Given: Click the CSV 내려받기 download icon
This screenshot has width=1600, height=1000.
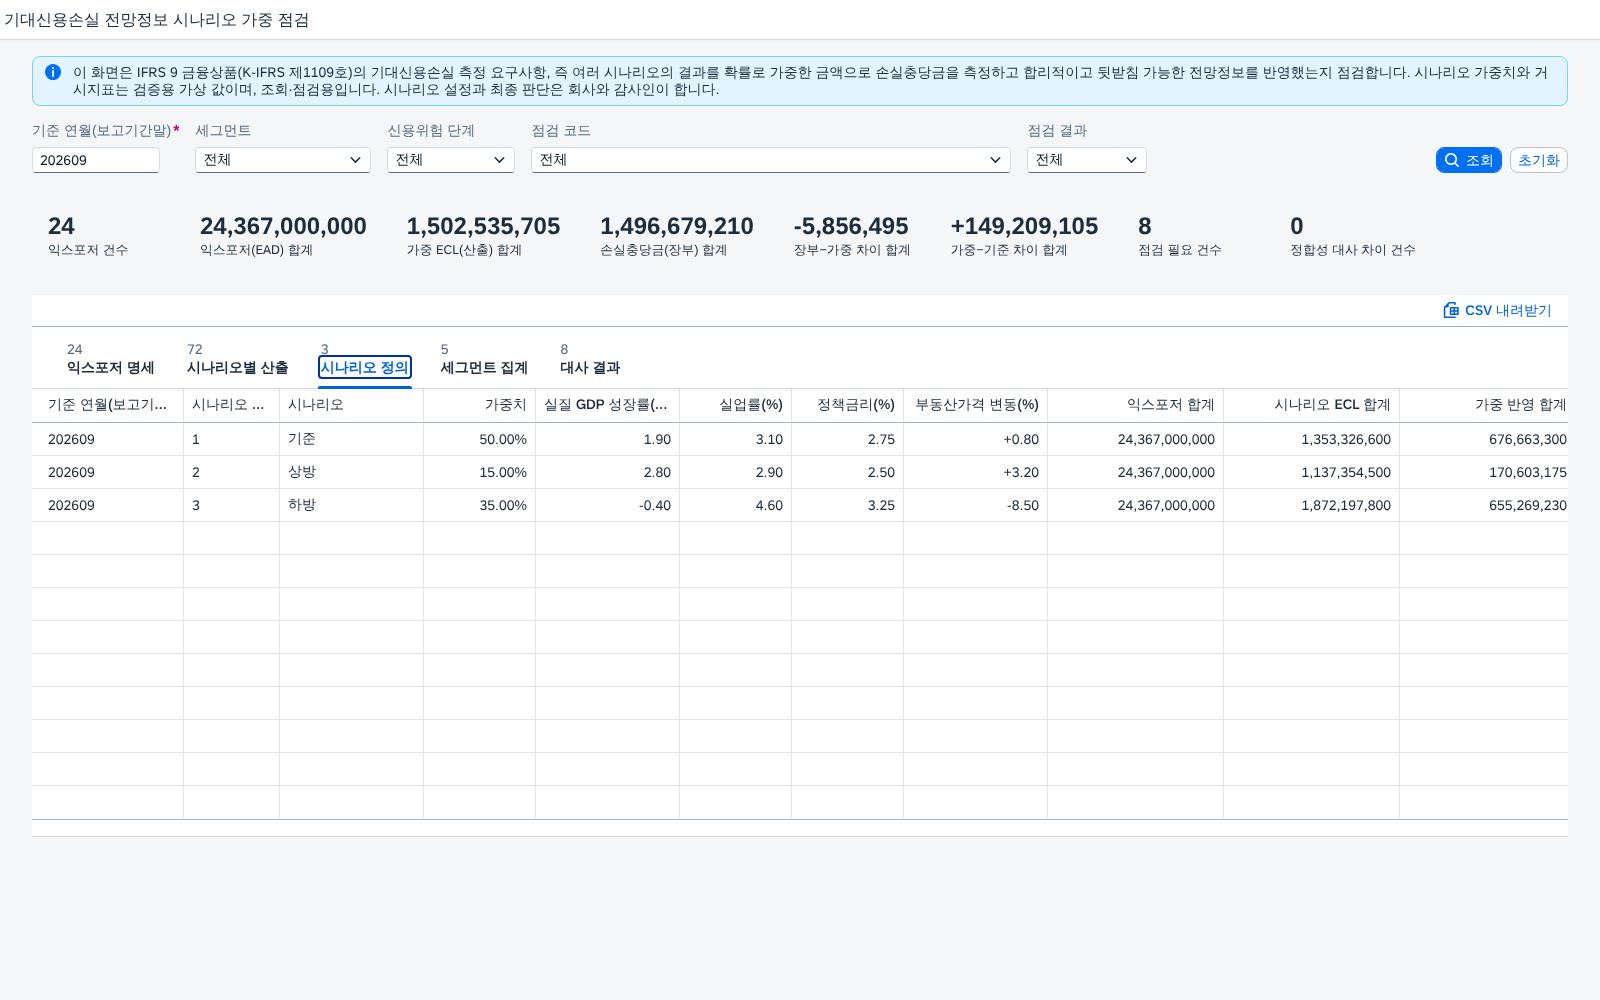Looking at the screenshot, I should (1451, 310).
